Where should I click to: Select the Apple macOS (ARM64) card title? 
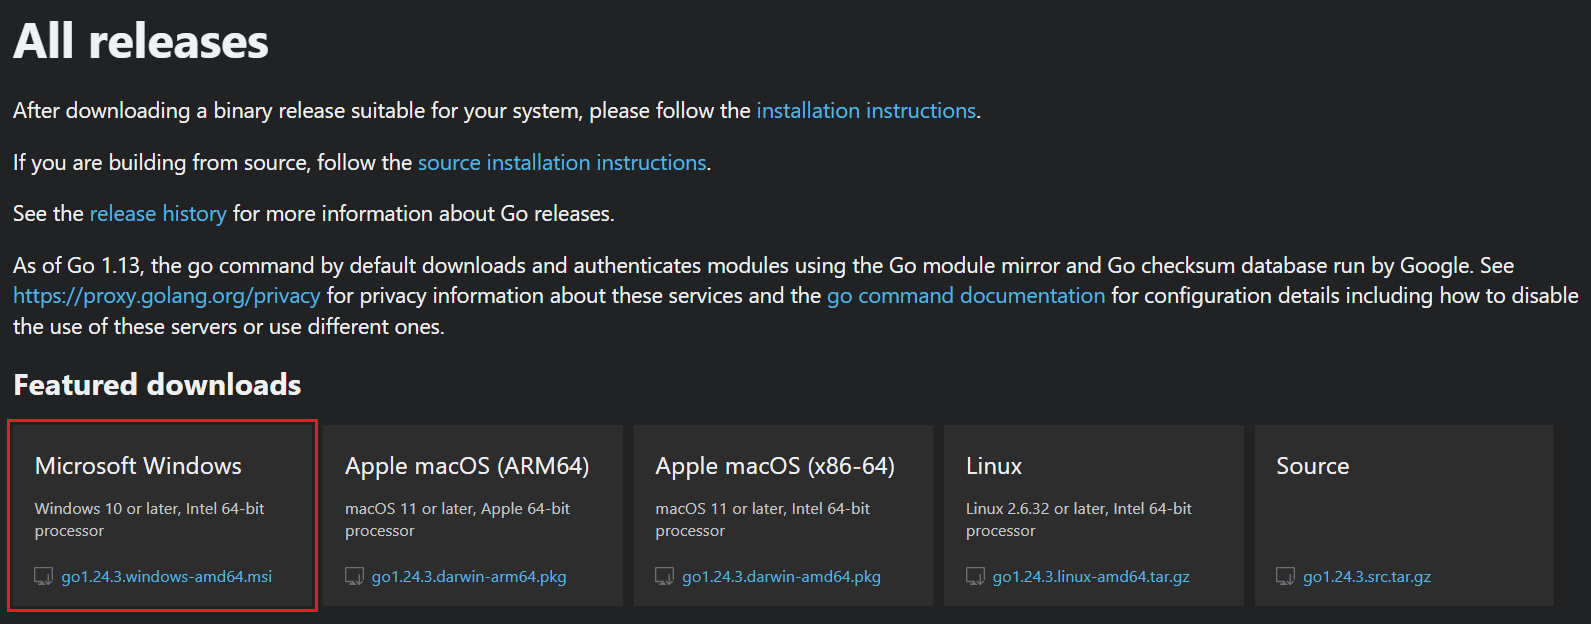click(x=467, y=466)
